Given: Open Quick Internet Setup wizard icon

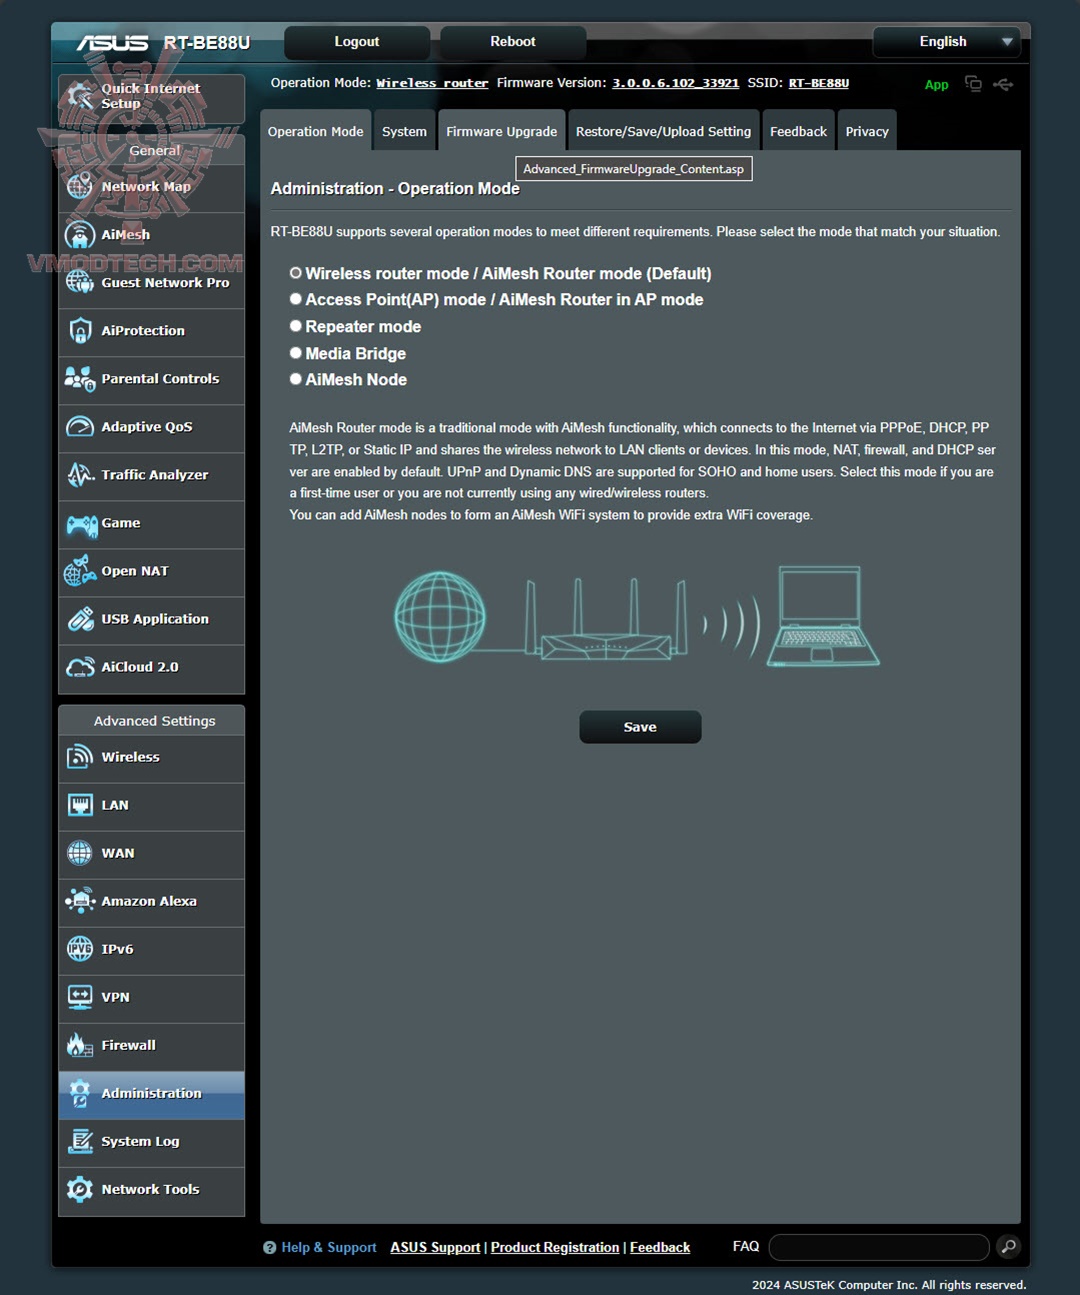Looking at the screenshot, I should [x=79, y=97].
